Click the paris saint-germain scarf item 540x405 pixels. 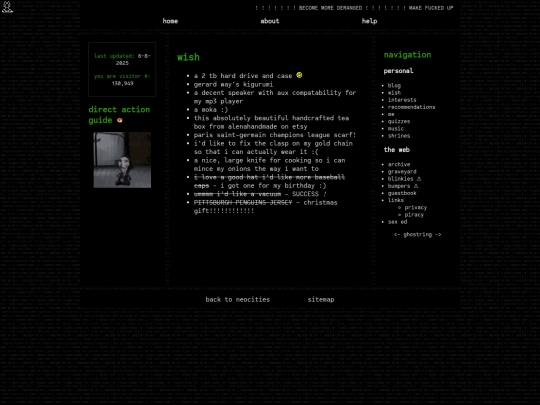pyautogui.click(x=275, y=135)
